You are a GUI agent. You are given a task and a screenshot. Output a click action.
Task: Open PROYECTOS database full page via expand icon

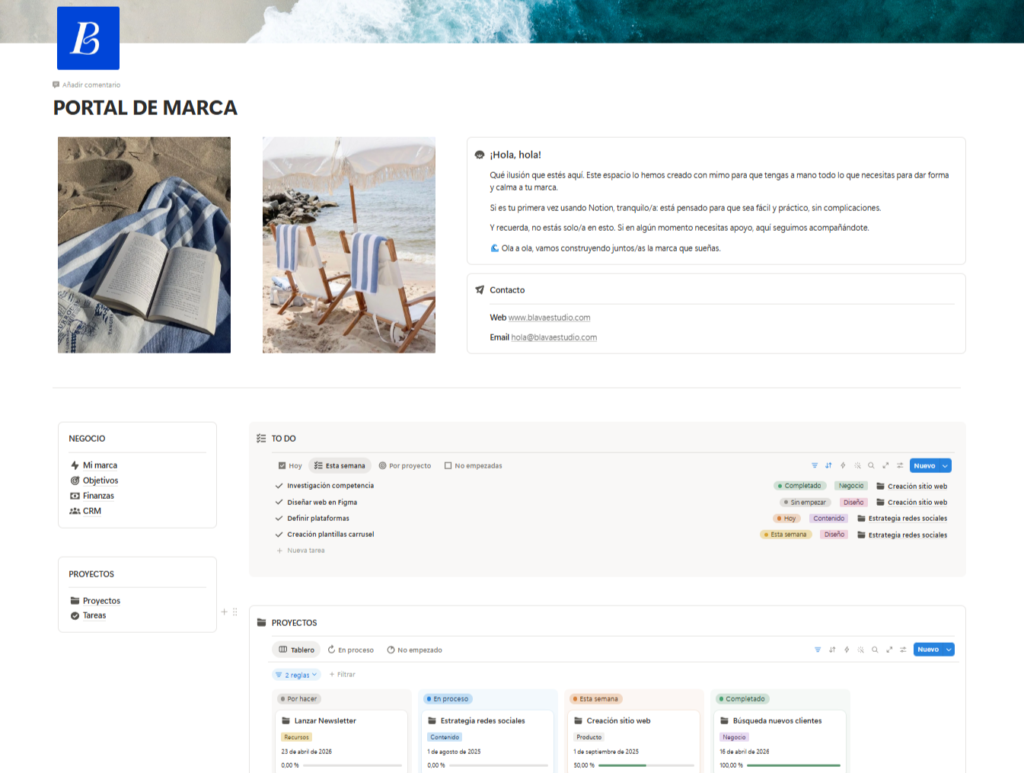889,650
